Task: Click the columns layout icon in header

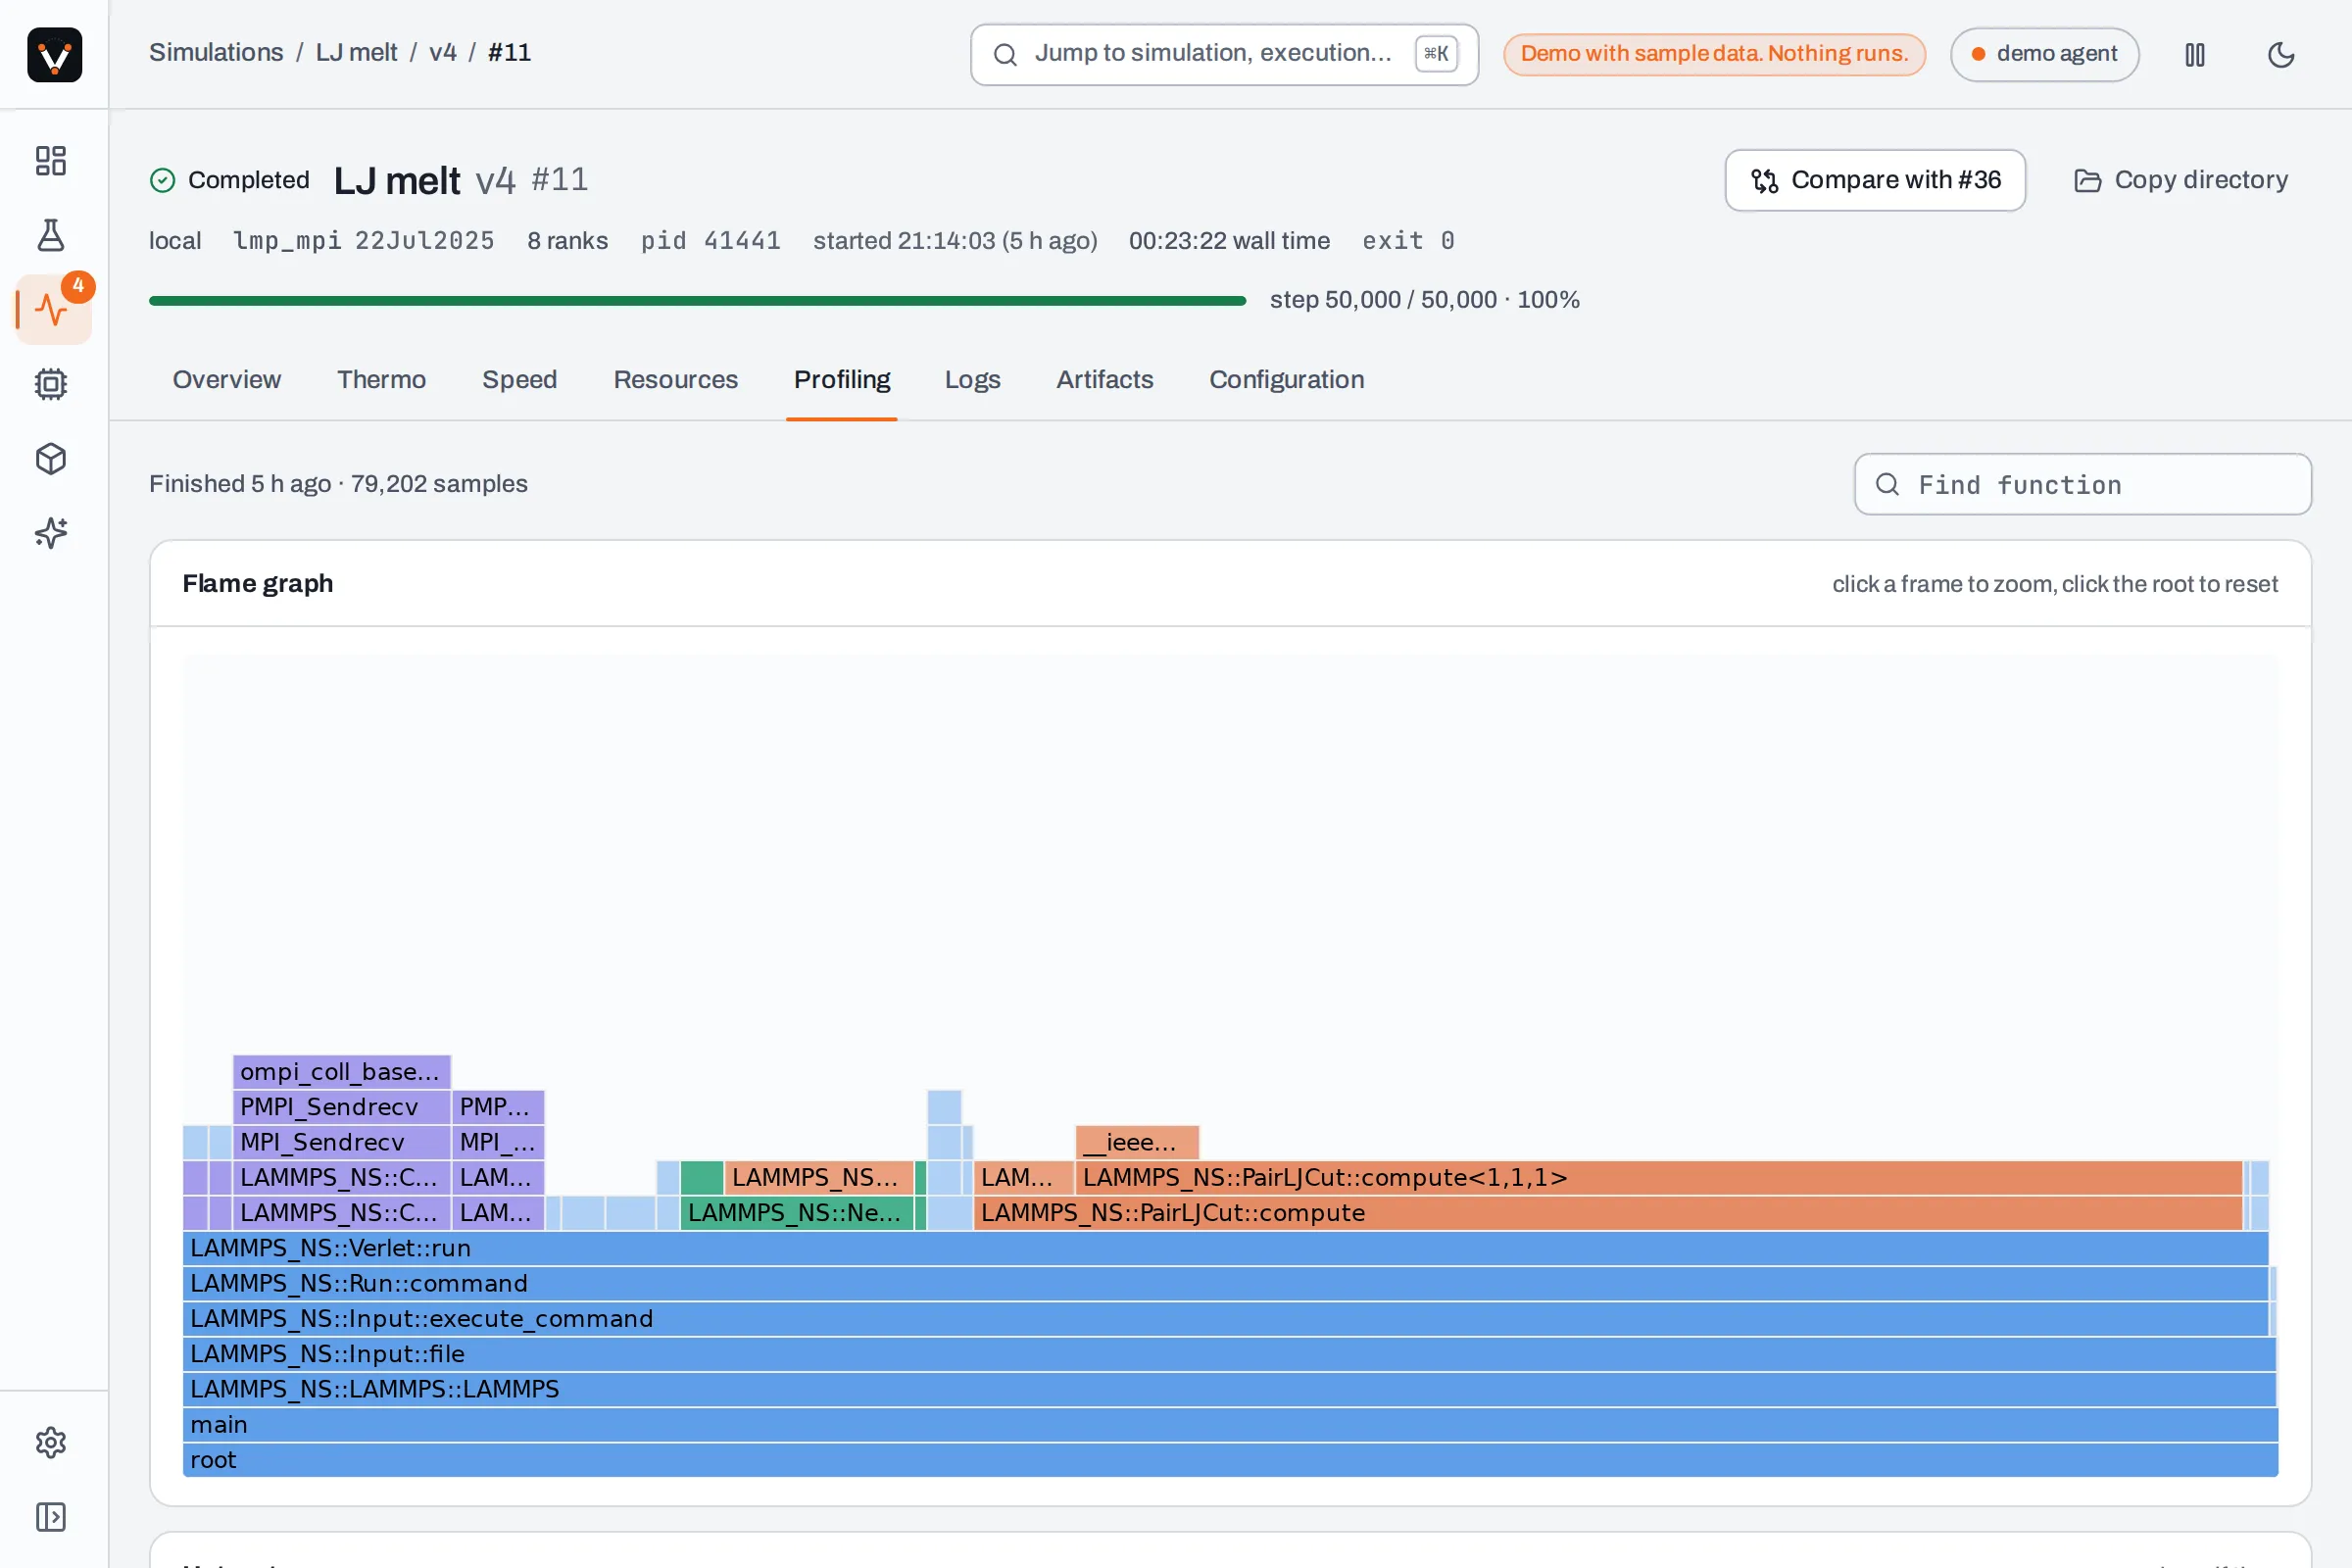Action: (2195, 54)
